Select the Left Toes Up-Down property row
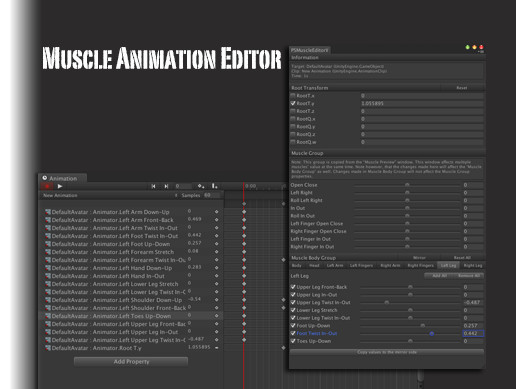This screenshot has width=516, height=389. (x=131, y=316)
